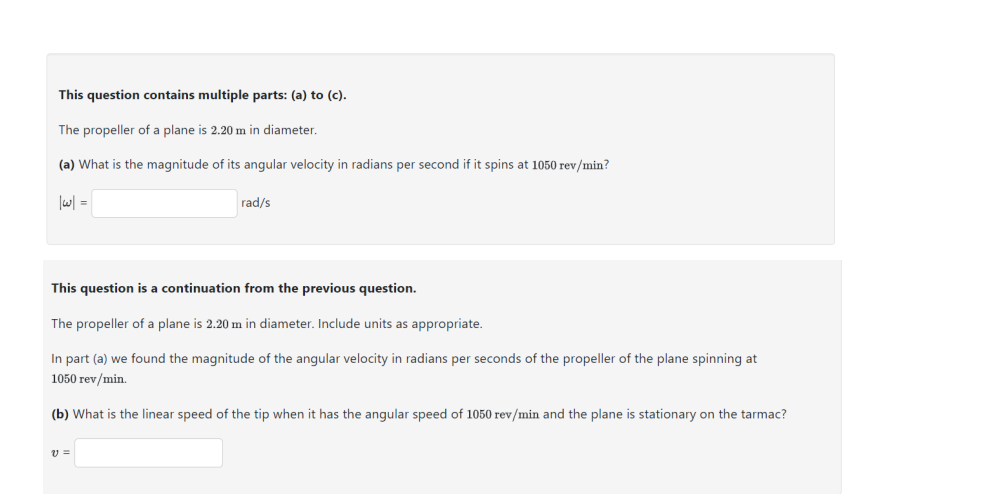Click '2.20 m' in the first question panel

(228, 130)
